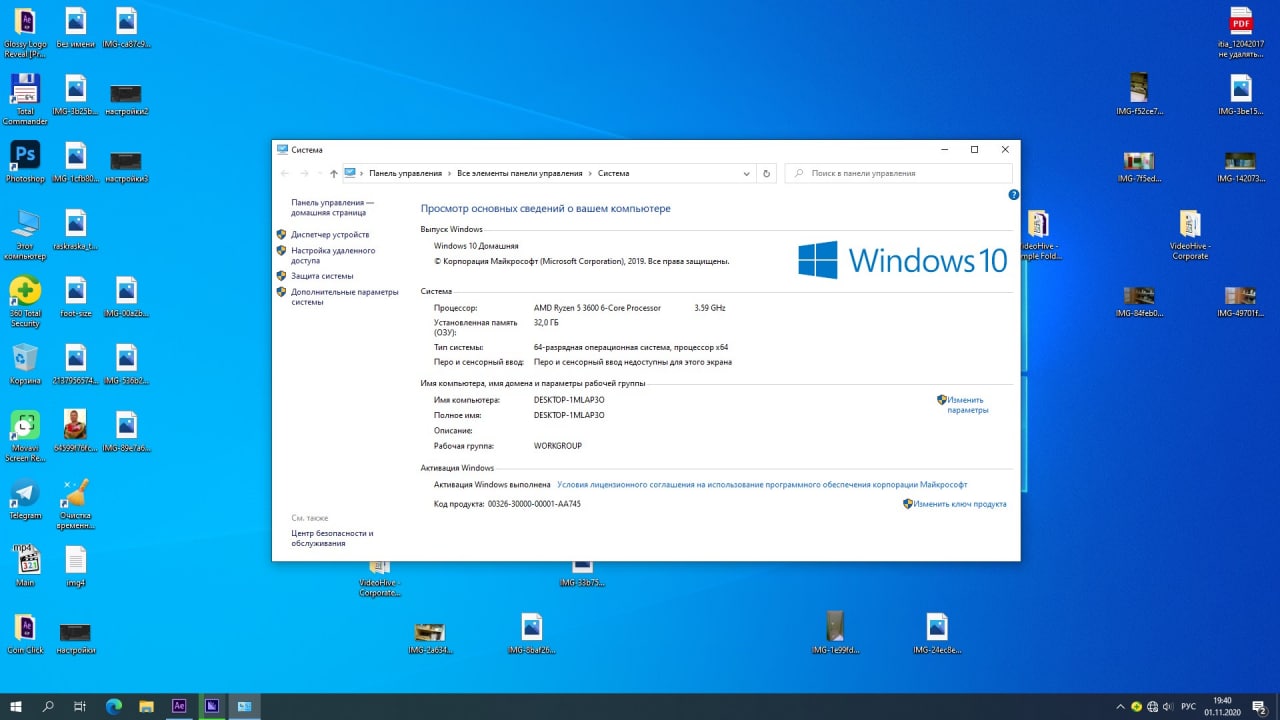
Task: Open System Protection link in sidebar
Action: pyautogui.click(x=322, y=276)
